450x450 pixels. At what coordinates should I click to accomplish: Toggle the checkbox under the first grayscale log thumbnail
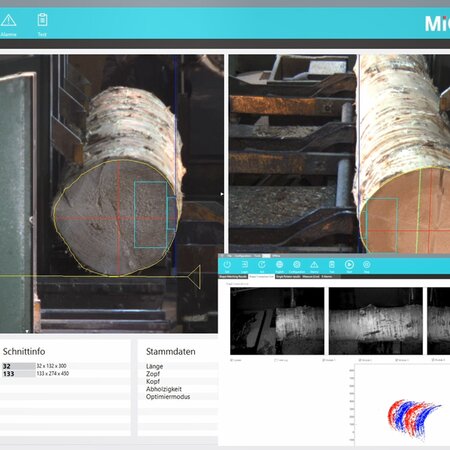click(232, 360)
